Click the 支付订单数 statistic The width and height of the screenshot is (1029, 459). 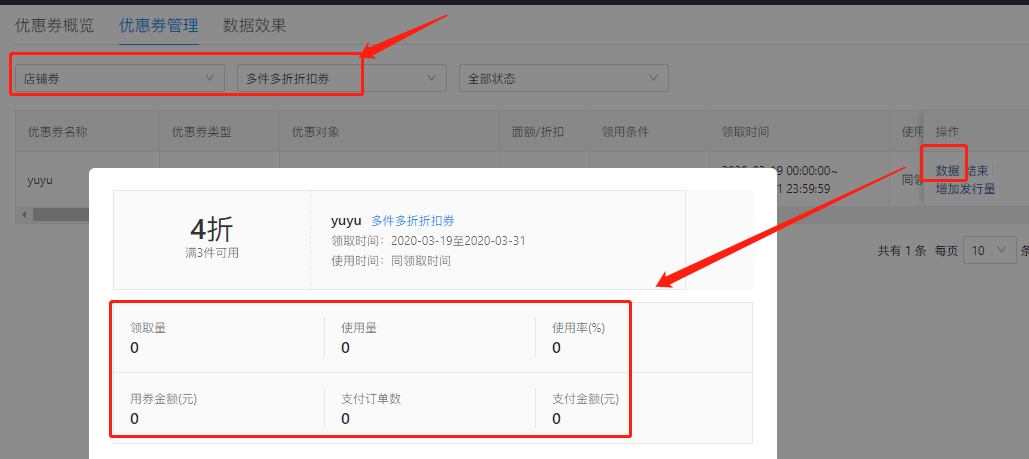coord(371,408)
